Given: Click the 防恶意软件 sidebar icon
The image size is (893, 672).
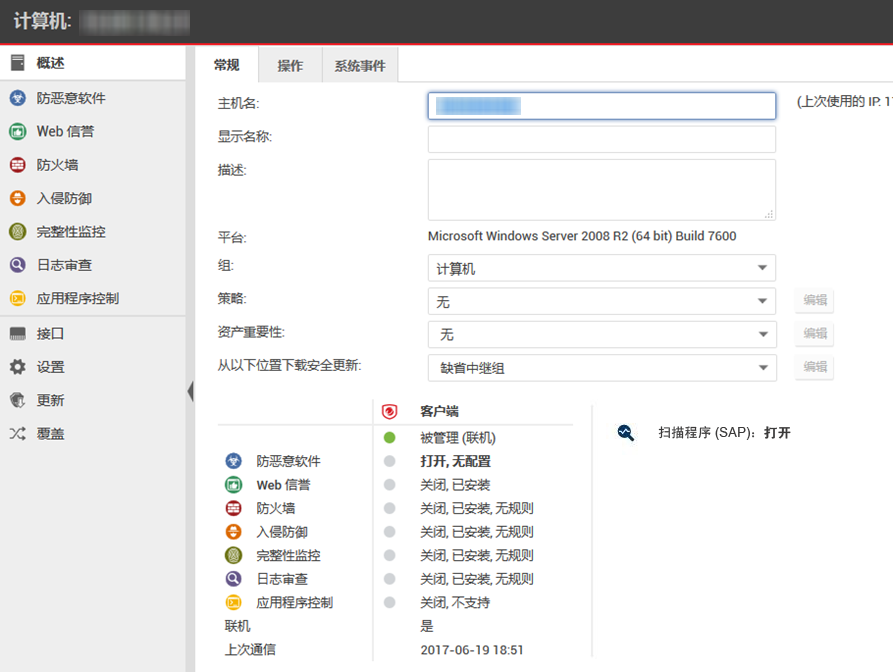Looking at the screenshot, I should click(17, 98).
